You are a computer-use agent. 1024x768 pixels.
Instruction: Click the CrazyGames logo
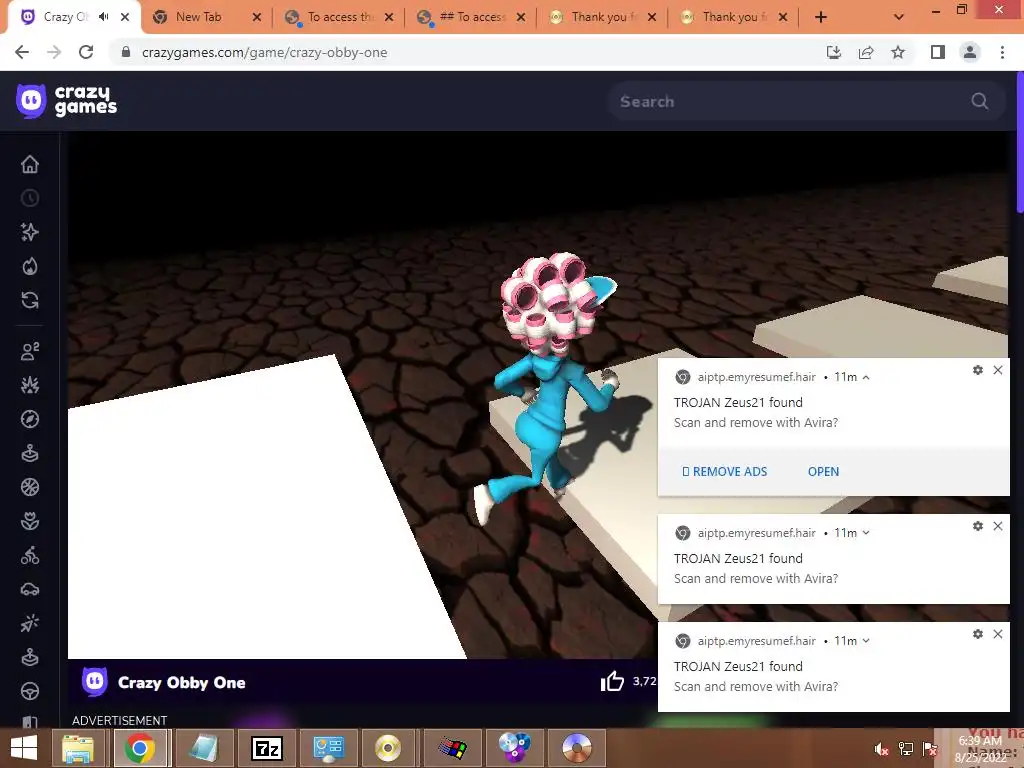[x=67, y=101]
